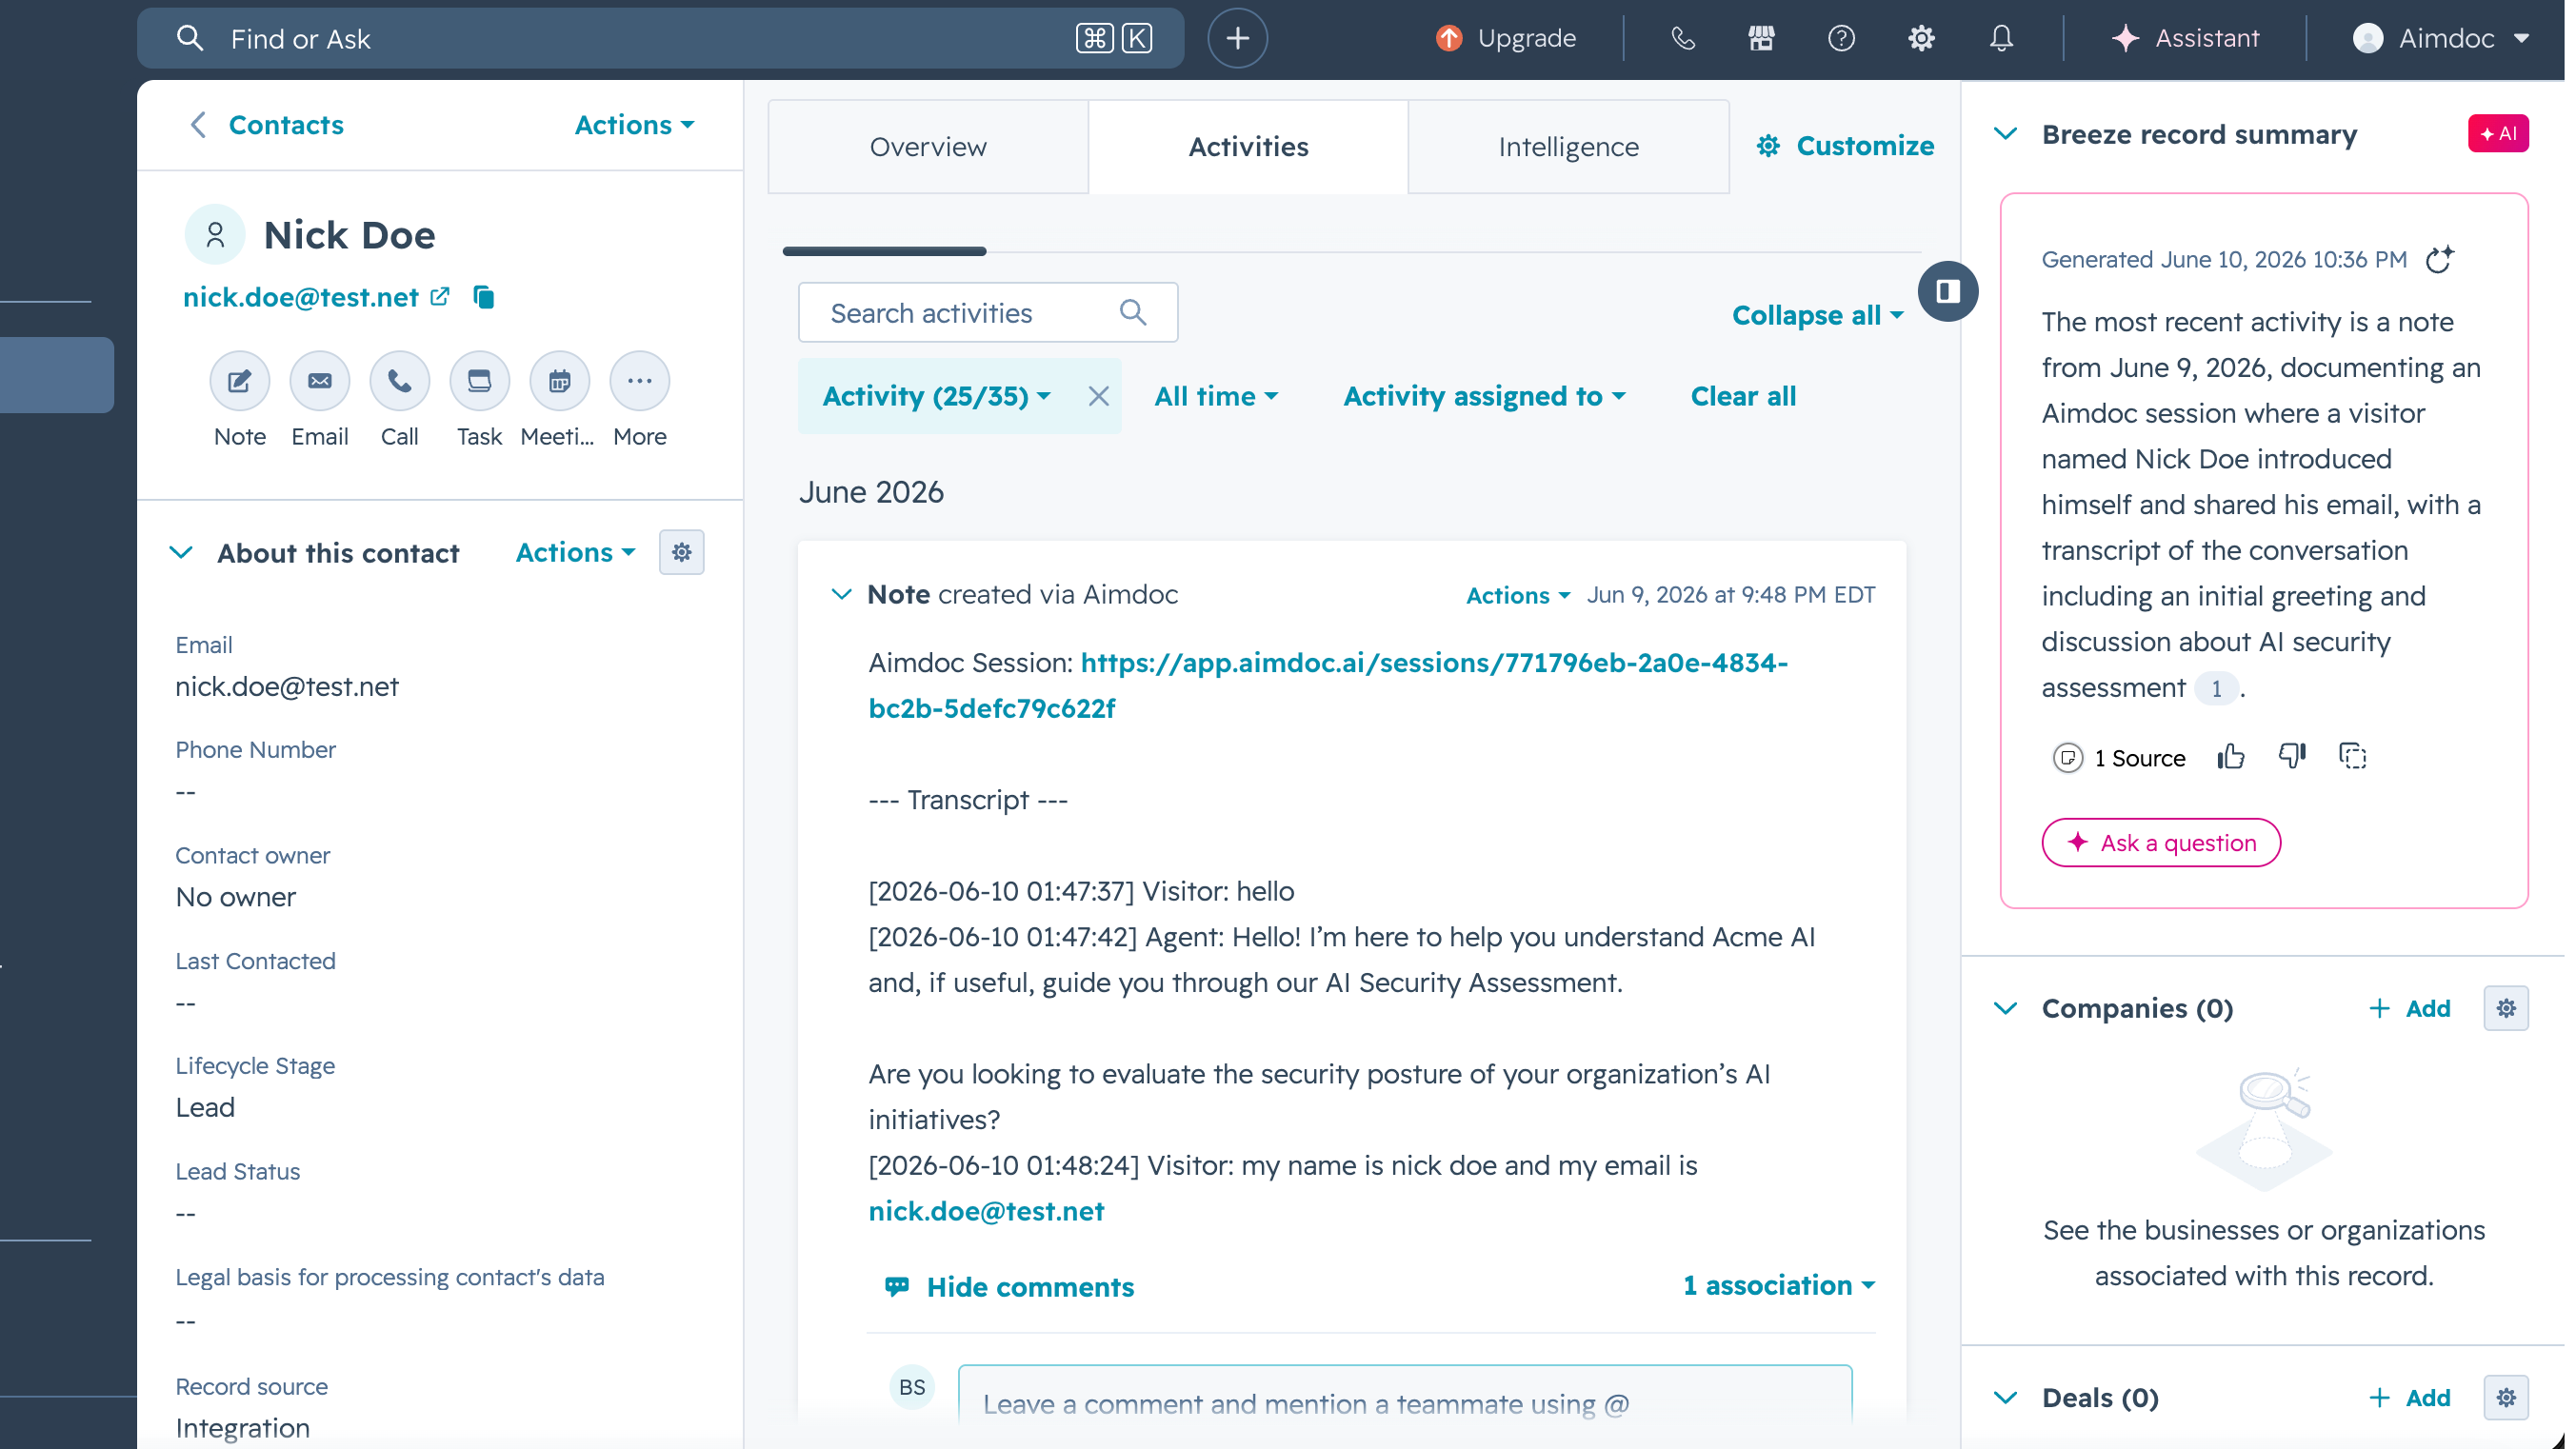Open the help question mark icon
The image size is (2576, 1449).
[x=1841, y=38]
